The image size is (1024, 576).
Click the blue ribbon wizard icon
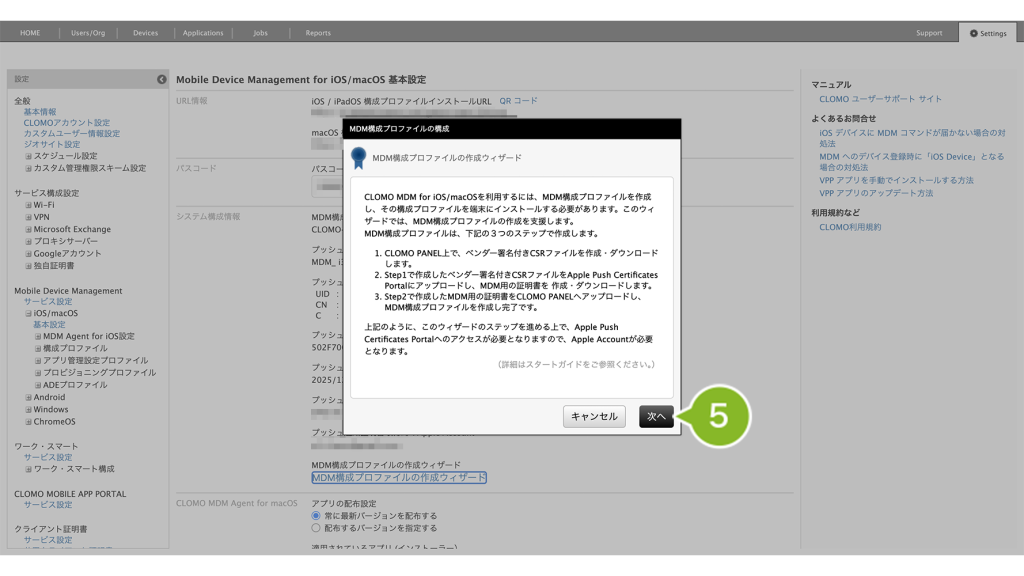point(358,158)
